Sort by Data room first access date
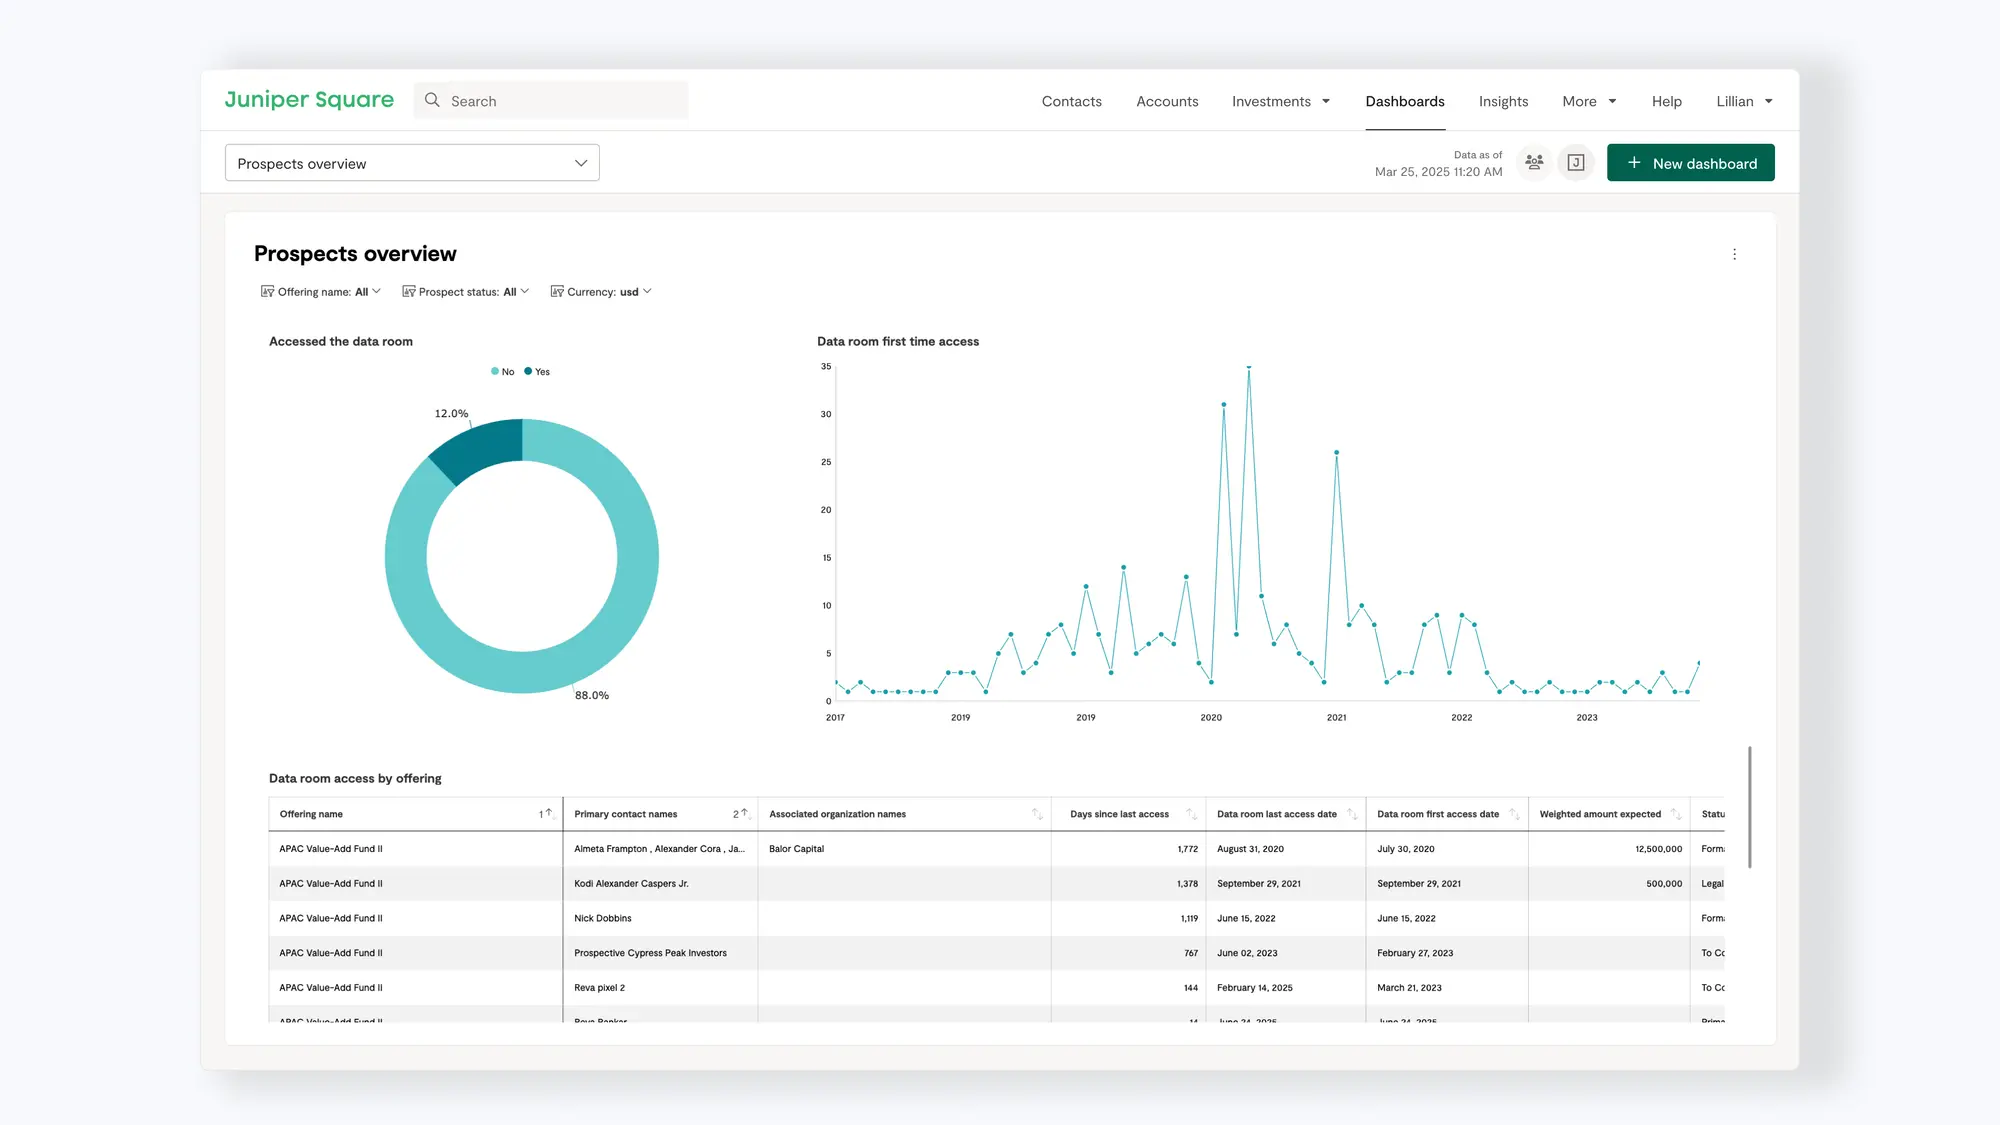The width and height of the screenshot is (2000, 1125). [1514, 814]
